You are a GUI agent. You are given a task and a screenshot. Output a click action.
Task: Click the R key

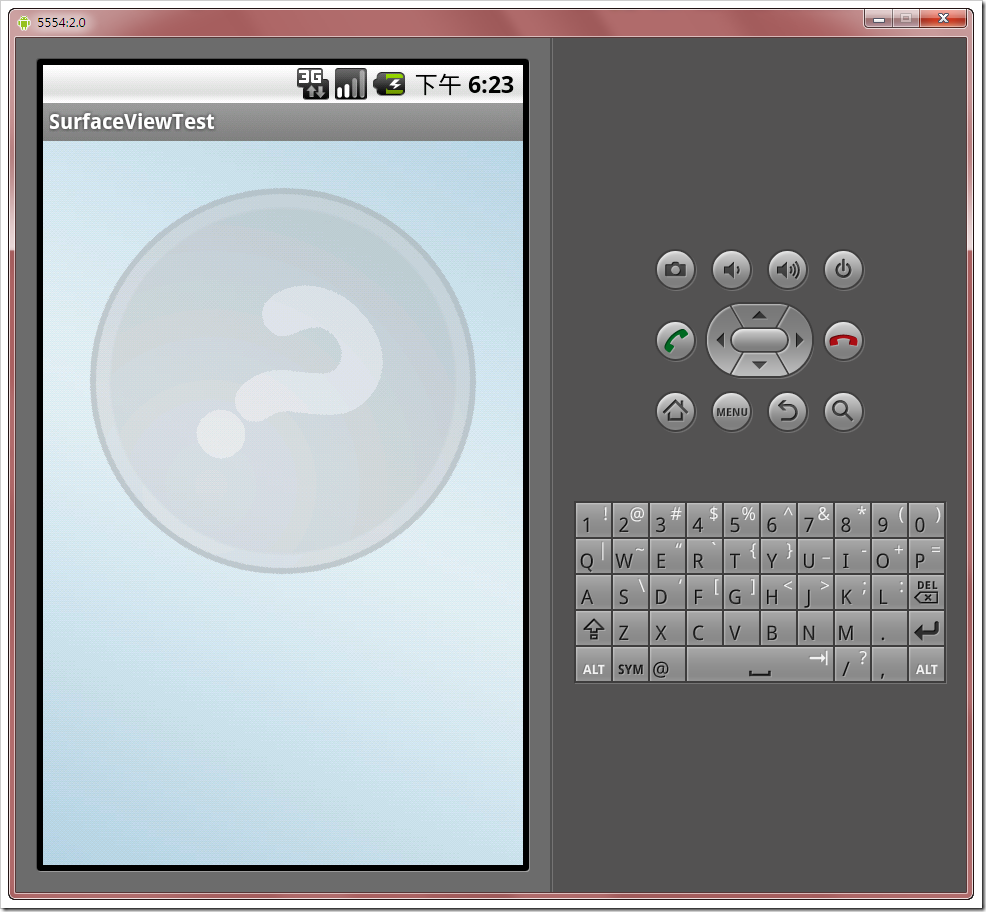click(x=704, y=556)
